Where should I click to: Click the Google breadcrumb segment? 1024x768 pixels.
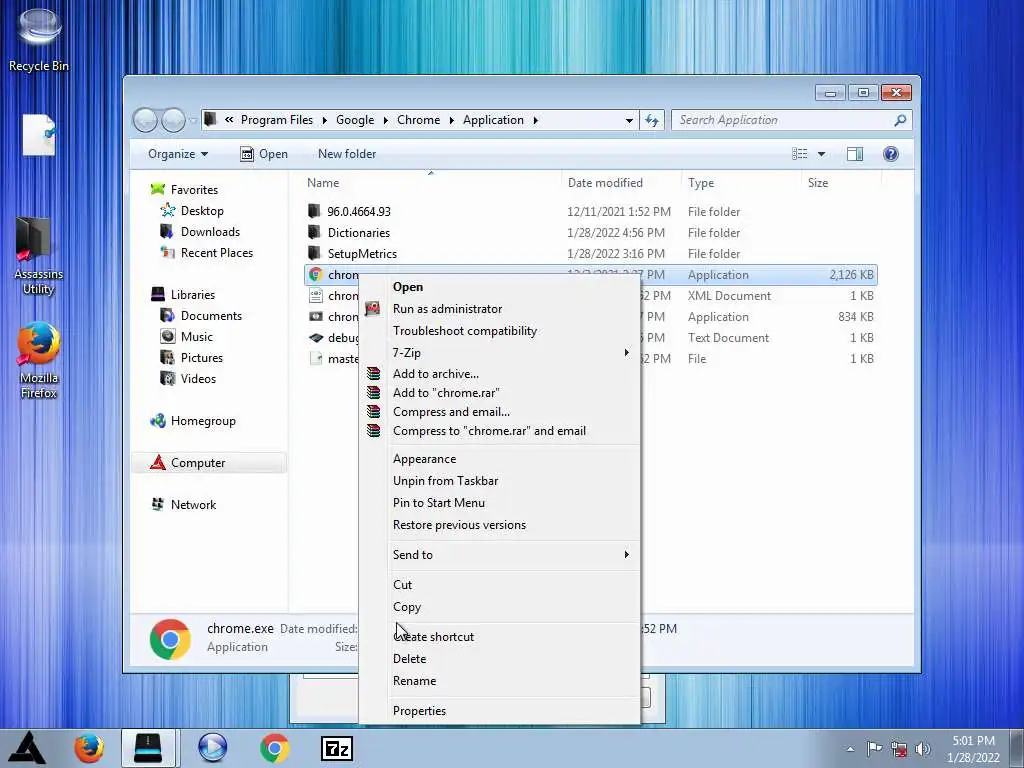coord(355,120)
